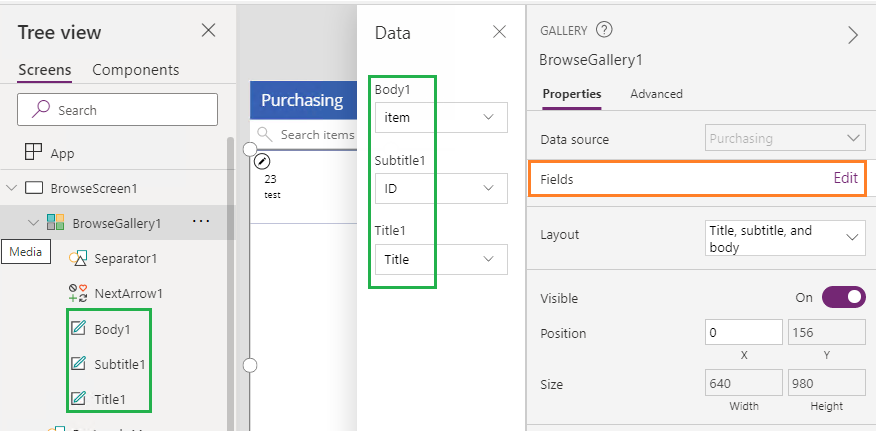877x431 pixels.
Task: Switch to the Components tab
Action: click(136, 70)
